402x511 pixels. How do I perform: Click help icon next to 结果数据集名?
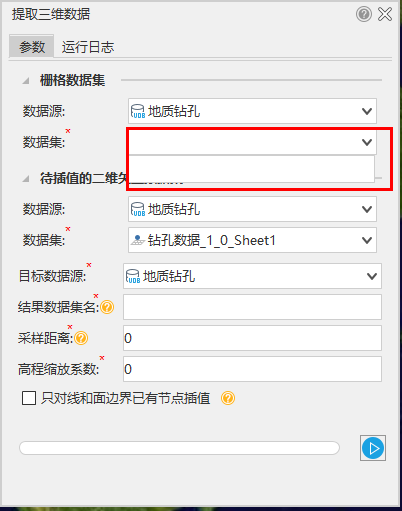pos(107,307)
